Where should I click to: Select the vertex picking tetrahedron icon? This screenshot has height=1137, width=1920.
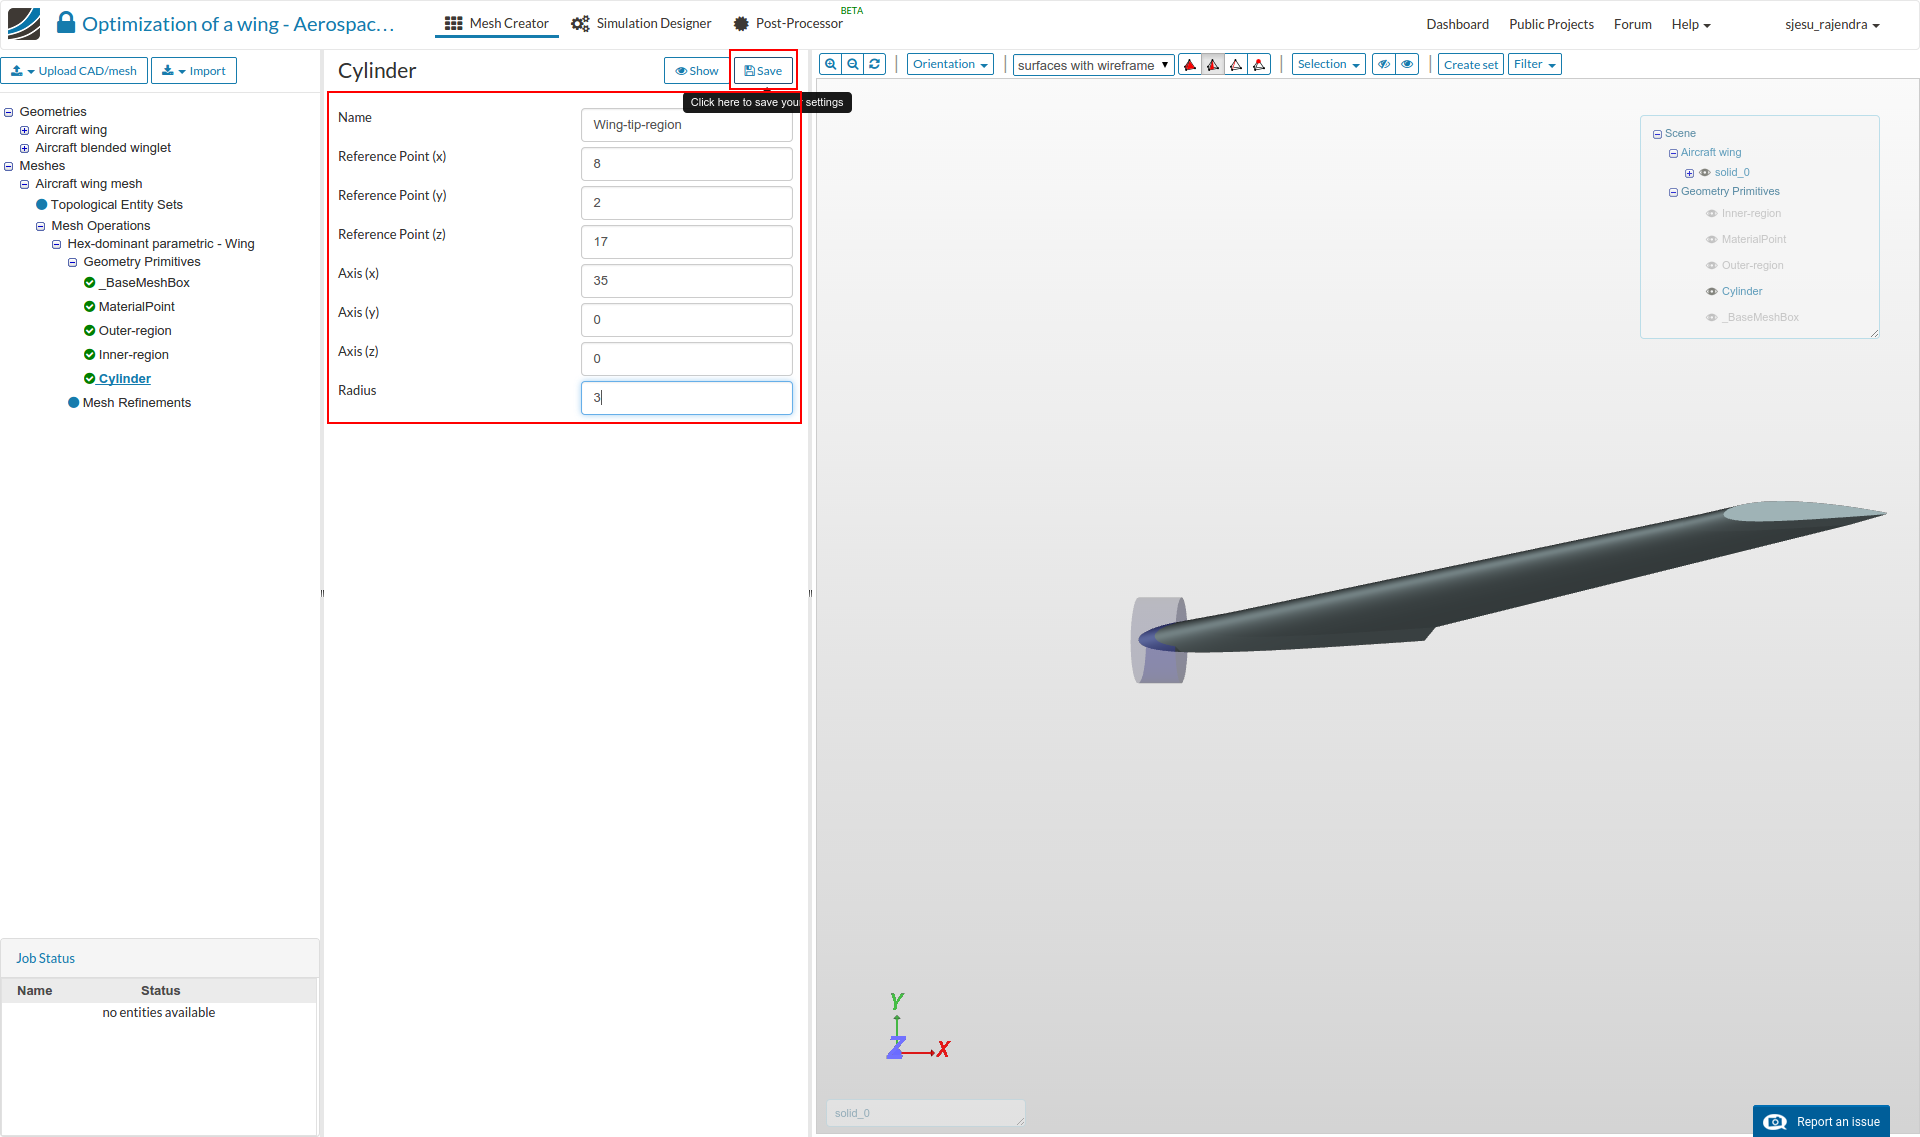1259,65
